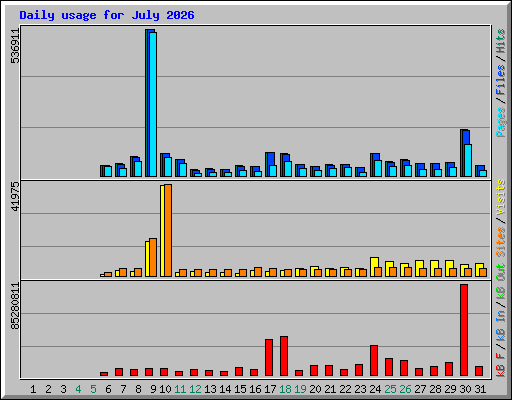Select the tall day 9 pages bar
This screenshot has width=512, height=400.
153,104
